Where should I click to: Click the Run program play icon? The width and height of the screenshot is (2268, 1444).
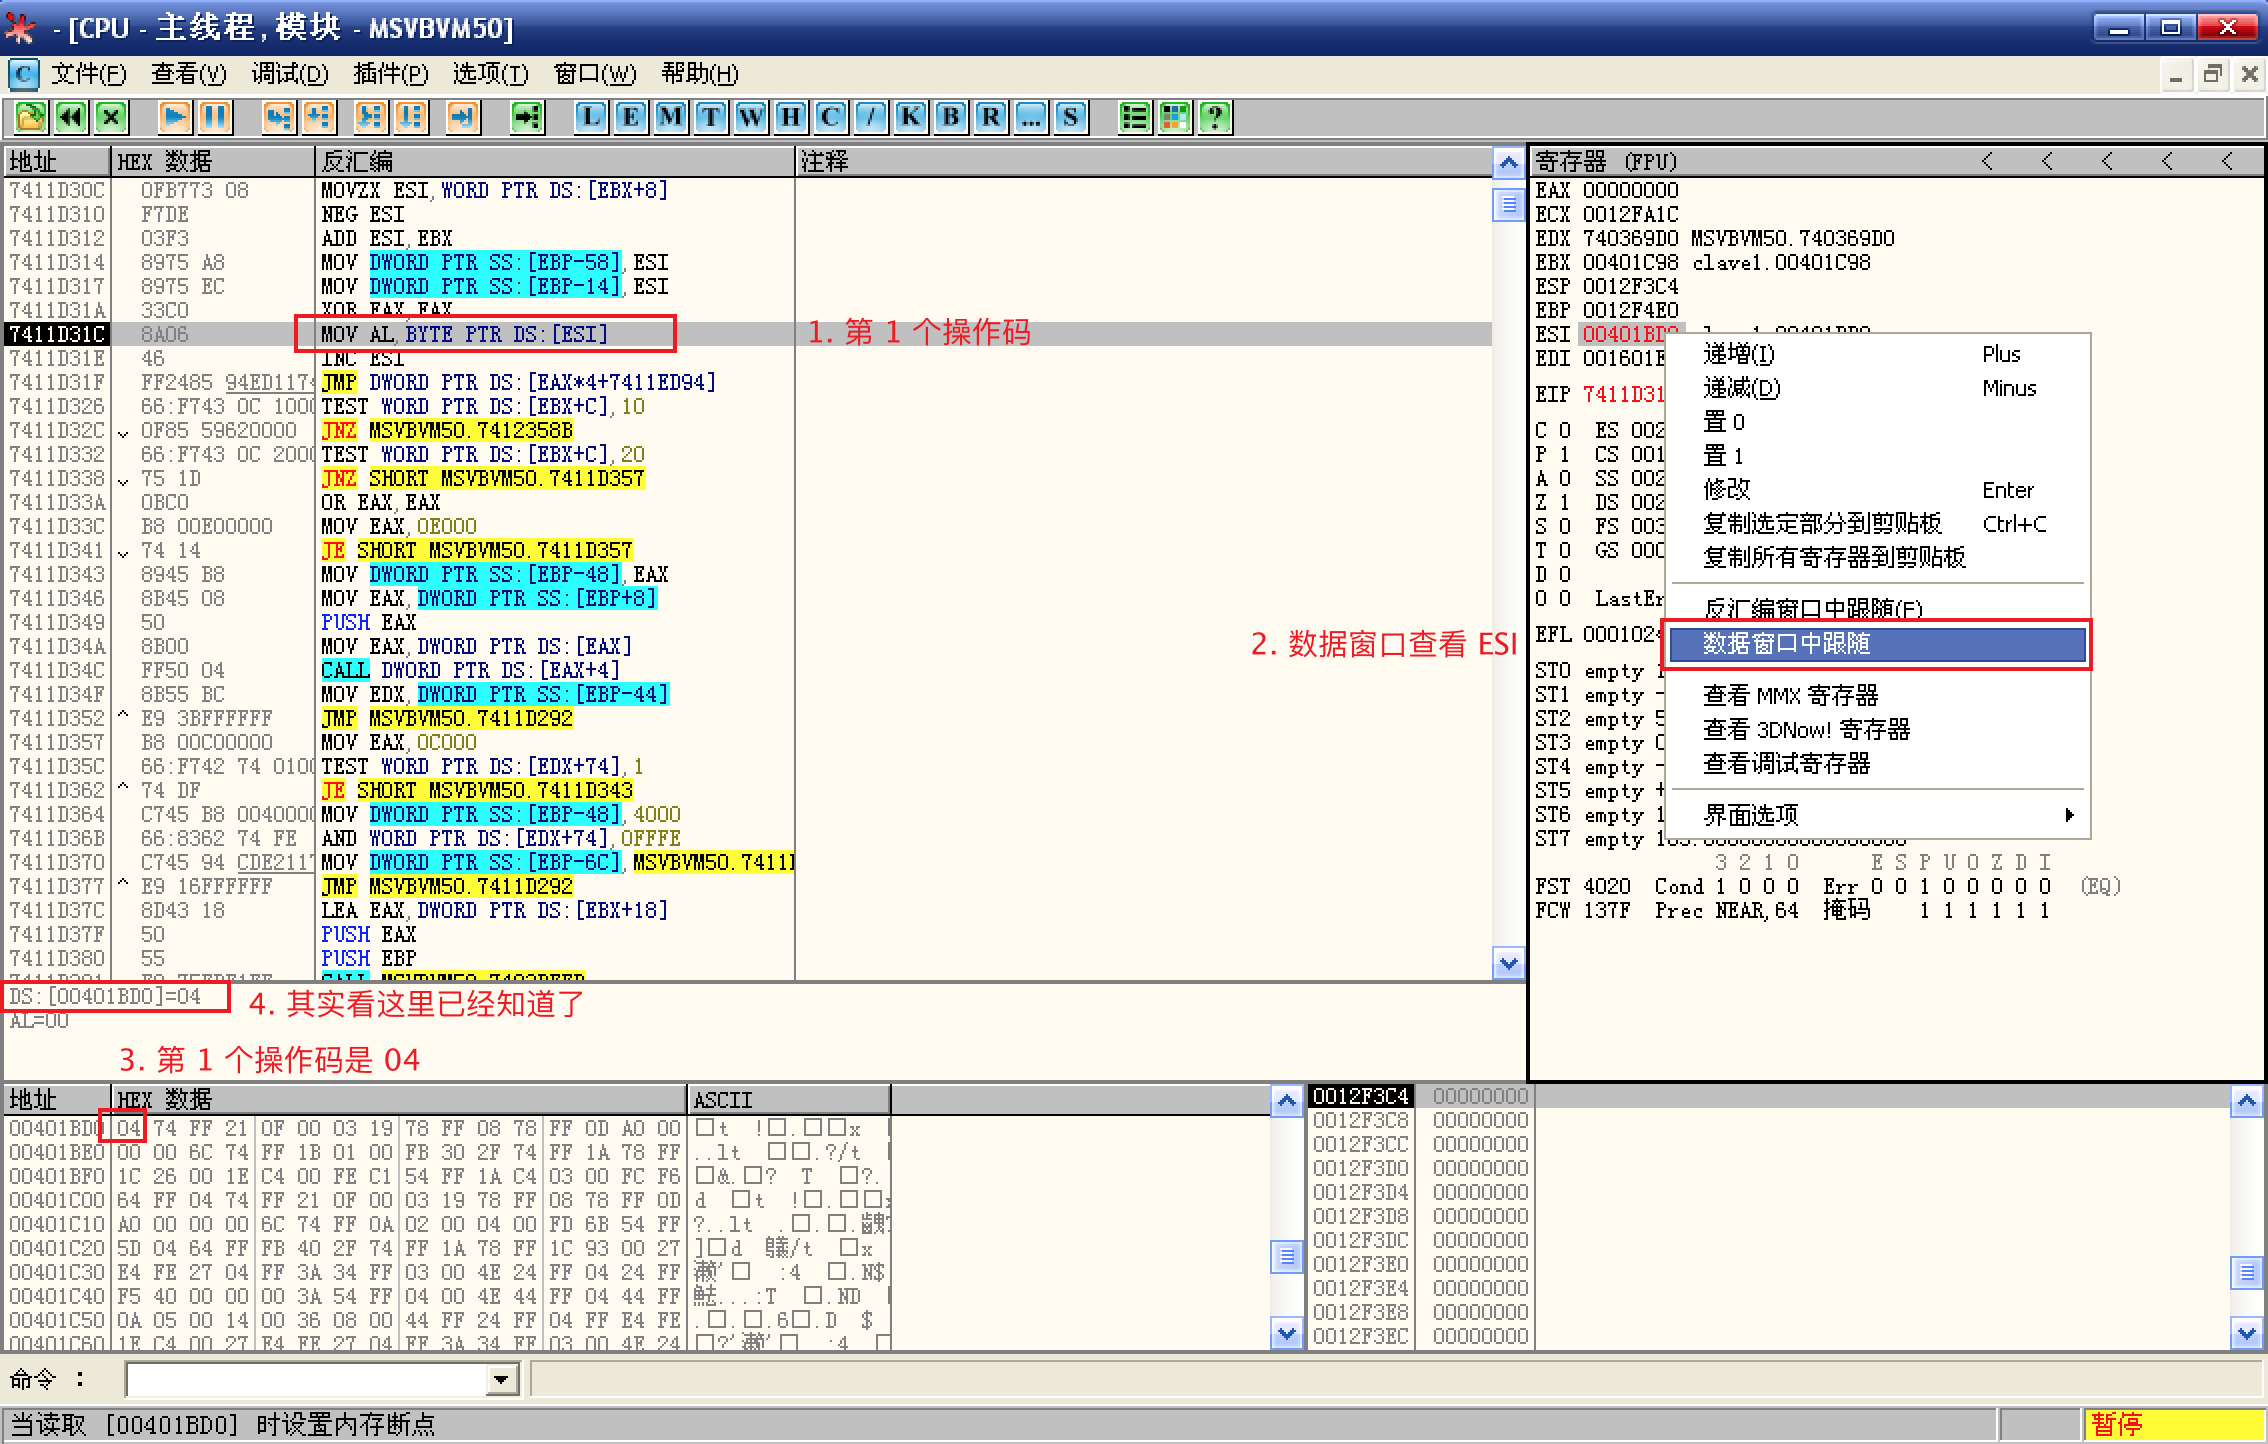click(x=174, y=118)
